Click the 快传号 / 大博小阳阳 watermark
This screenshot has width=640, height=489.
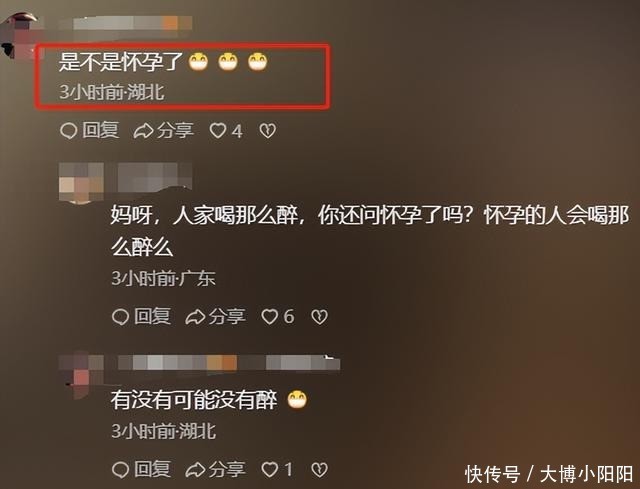(549, 474)
